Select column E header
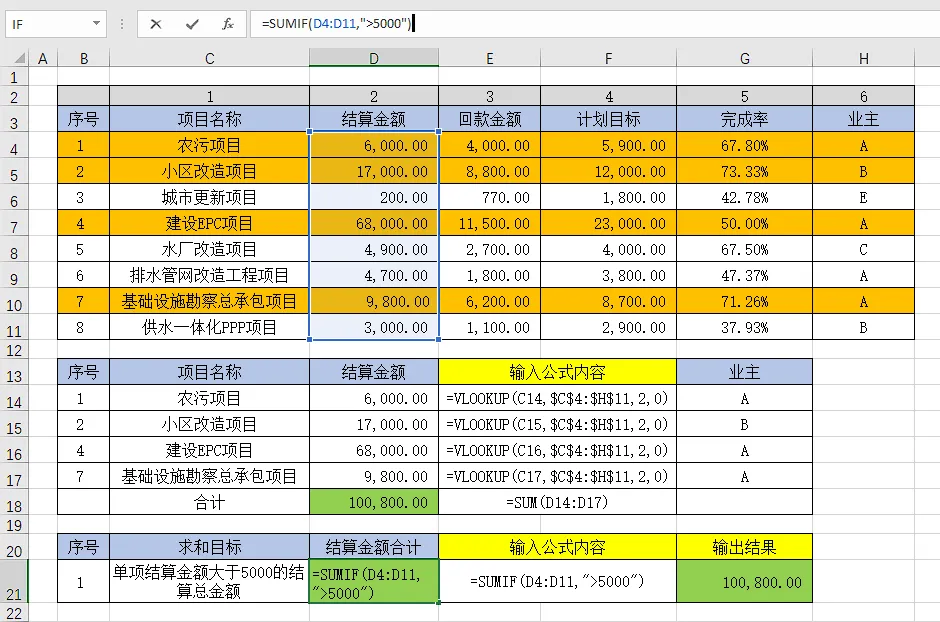The width and height of the screenshot is (940, 622). tap(490, 58)
